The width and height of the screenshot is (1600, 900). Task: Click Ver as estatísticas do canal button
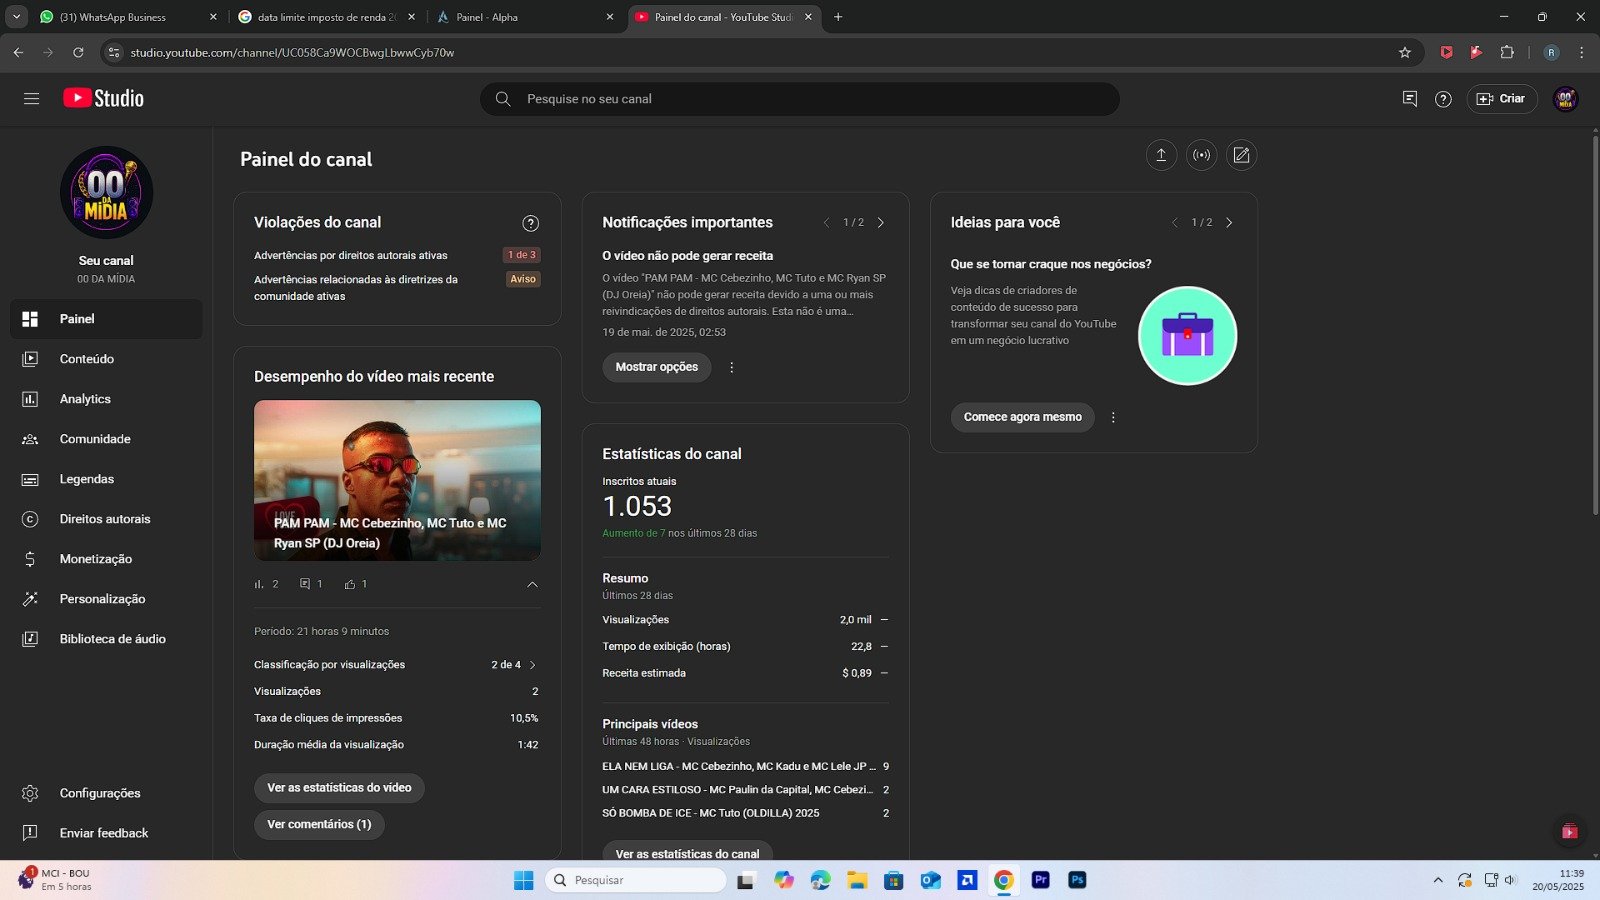pos(687,851)
